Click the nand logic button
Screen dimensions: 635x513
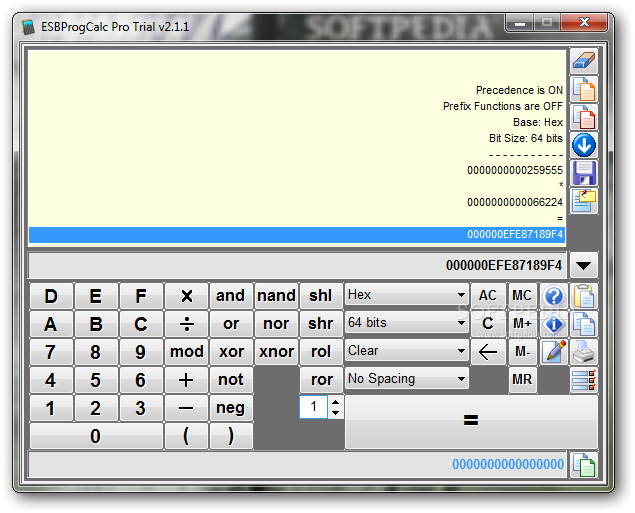click(277, 296)
